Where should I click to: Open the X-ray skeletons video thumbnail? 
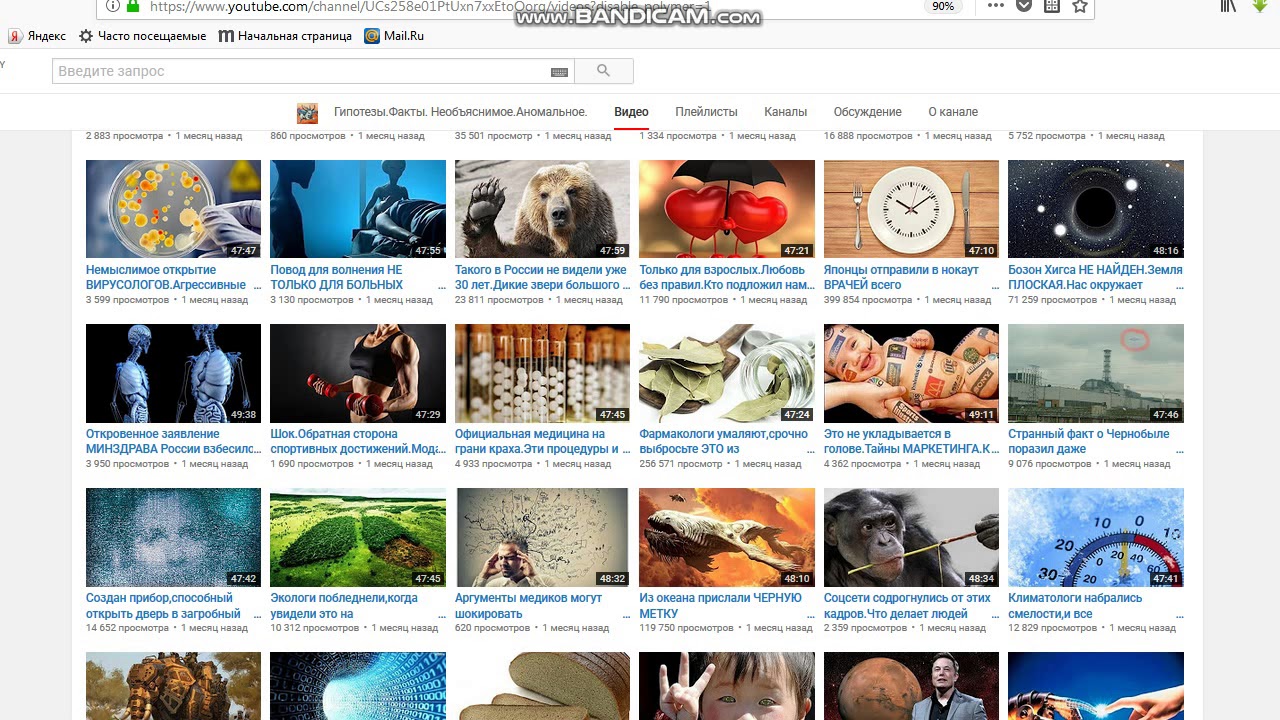pyautogui.click(x=173, y=373)
